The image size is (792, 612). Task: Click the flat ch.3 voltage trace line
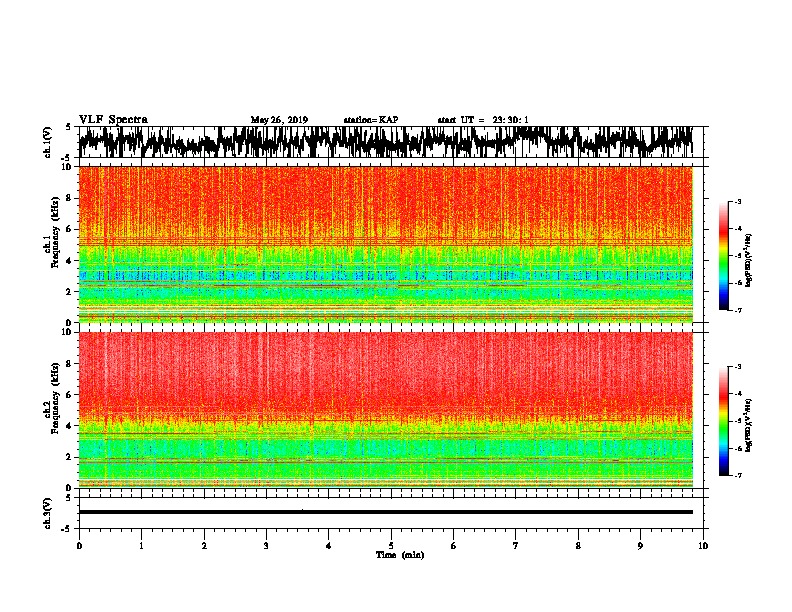[386, 512]
